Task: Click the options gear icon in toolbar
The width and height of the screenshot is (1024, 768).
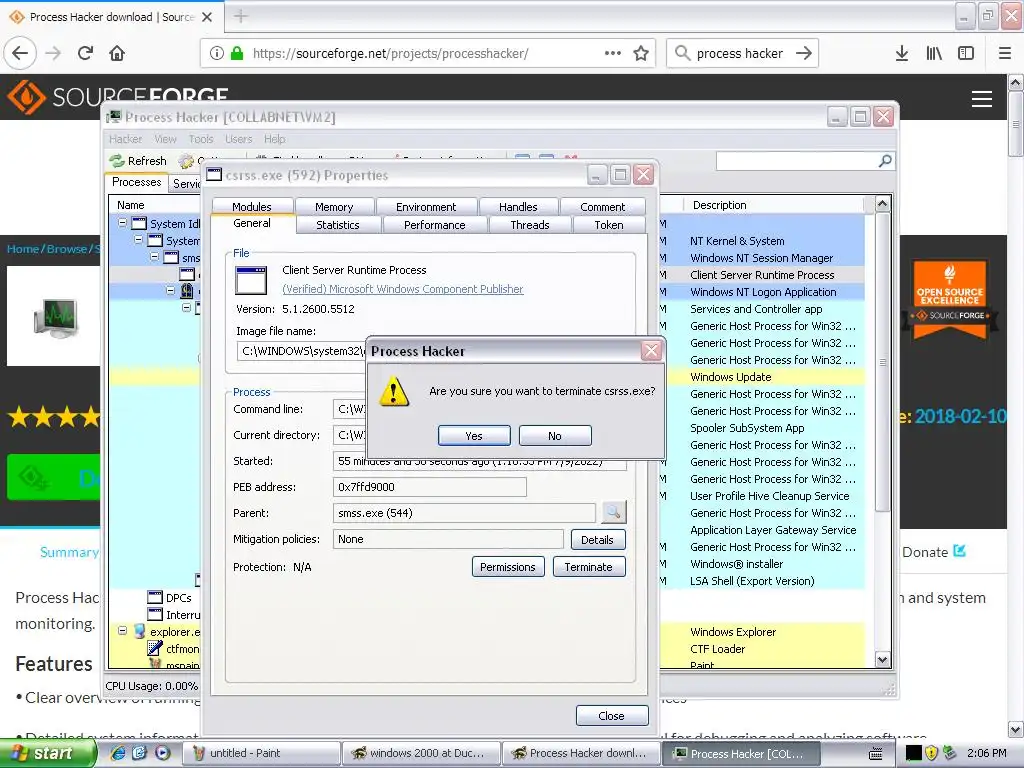Action: (x=186, y=161)
